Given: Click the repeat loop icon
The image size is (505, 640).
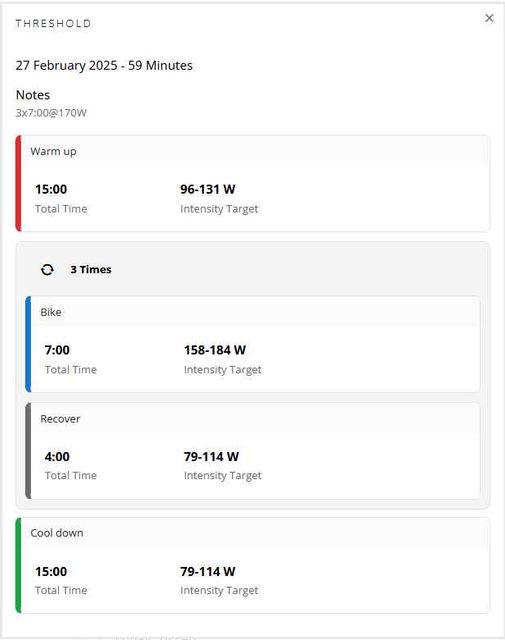Looking at the screenshot, I should tap(47, 270).
